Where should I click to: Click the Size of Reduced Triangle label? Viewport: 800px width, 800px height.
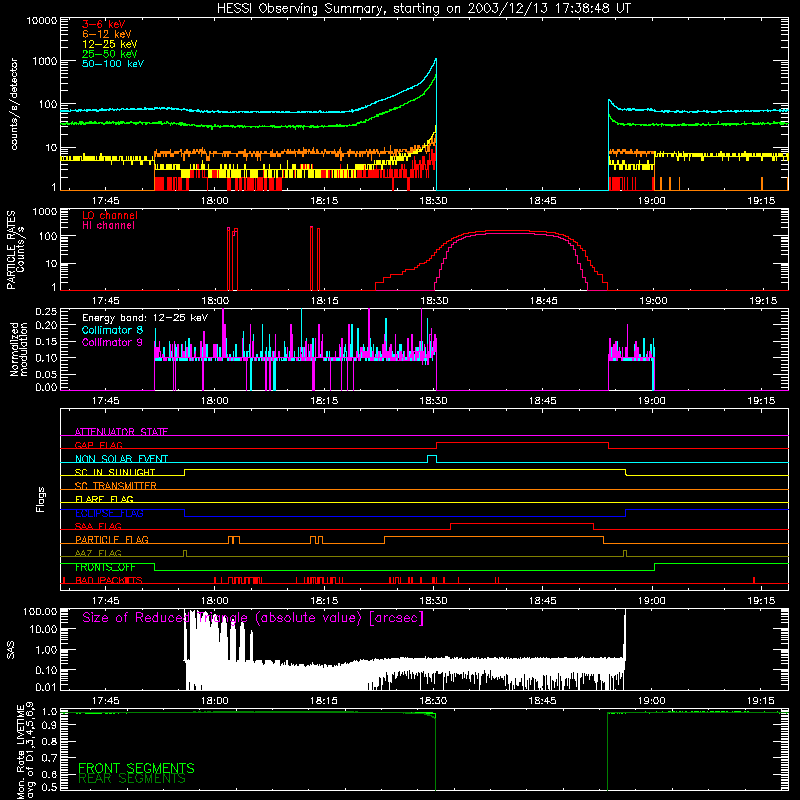(253, 618)
